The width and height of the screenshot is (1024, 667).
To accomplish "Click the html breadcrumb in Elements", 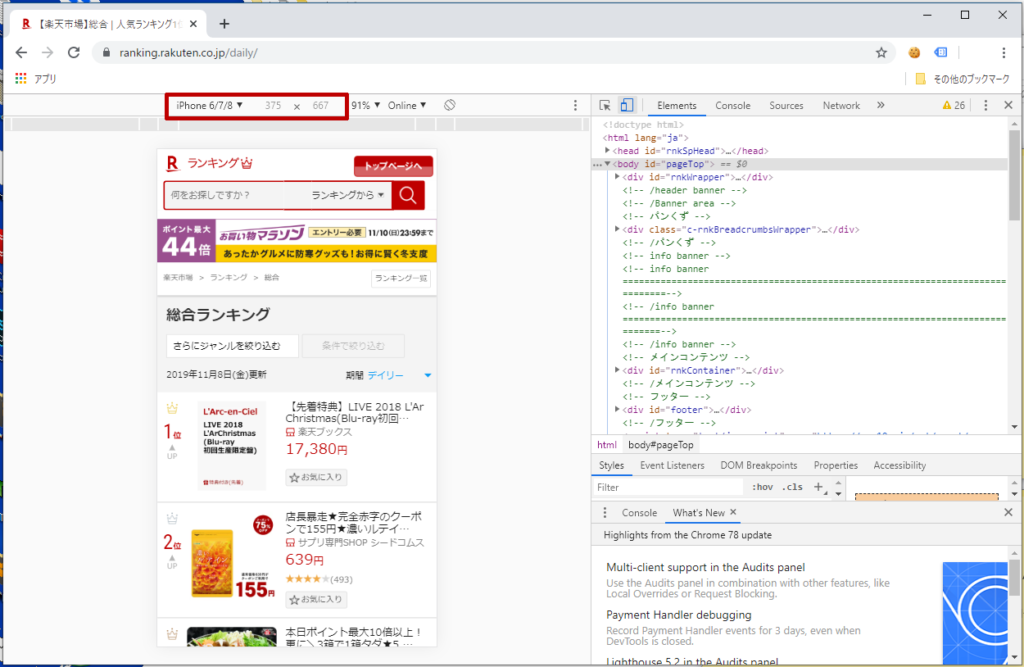I will coord(607,445).
